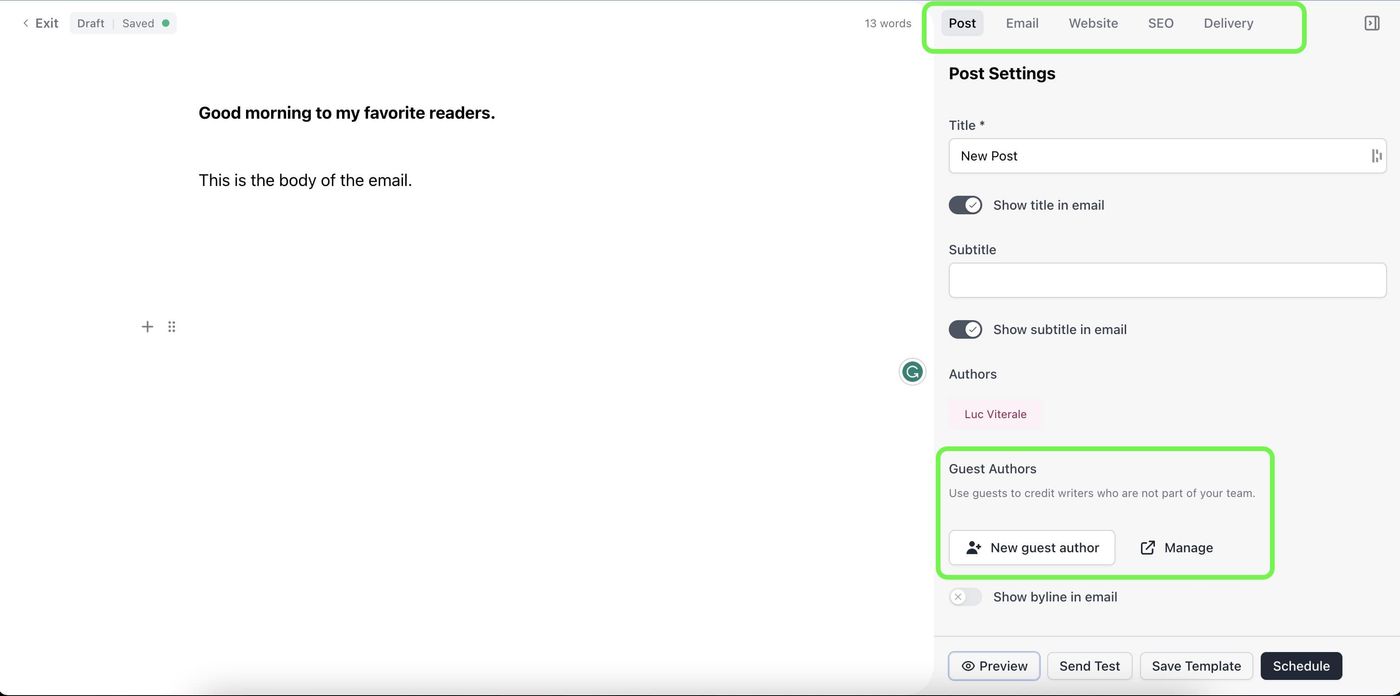Viewport: 1400px width, 696px height.
Task: Click the Title input field
Action: coord(1167,156)
